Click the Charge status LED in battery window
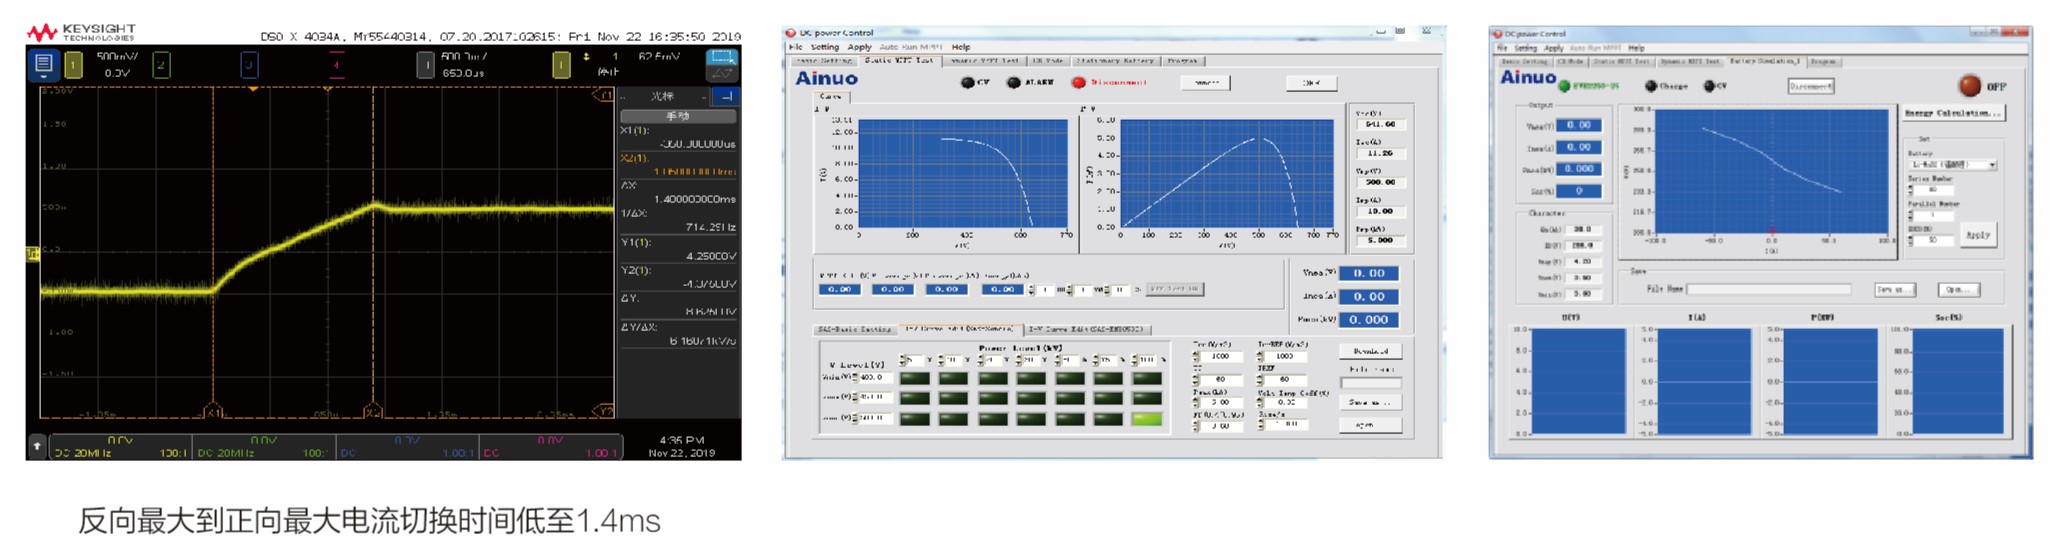Viewport: 2060px width, 552px height. pyautogui.click(x=1650, y=87)
